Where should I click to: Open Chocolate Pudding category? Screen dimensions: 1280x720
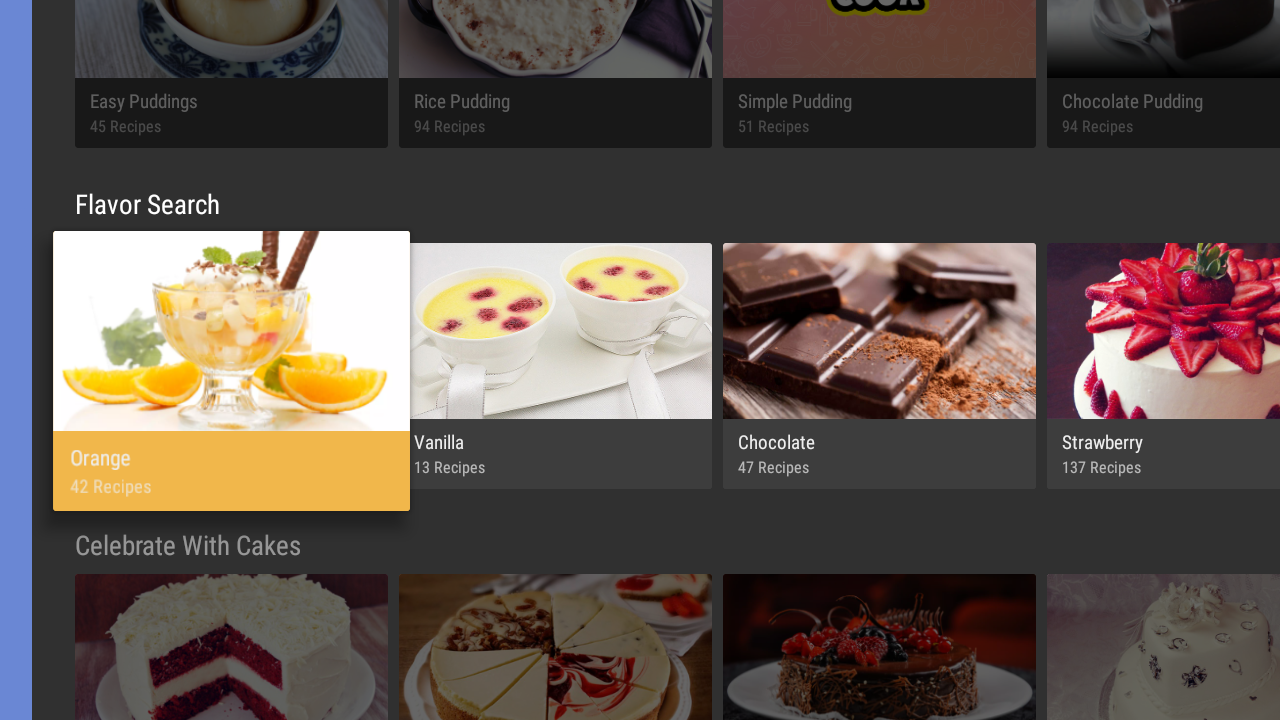tap(1163, 74)
